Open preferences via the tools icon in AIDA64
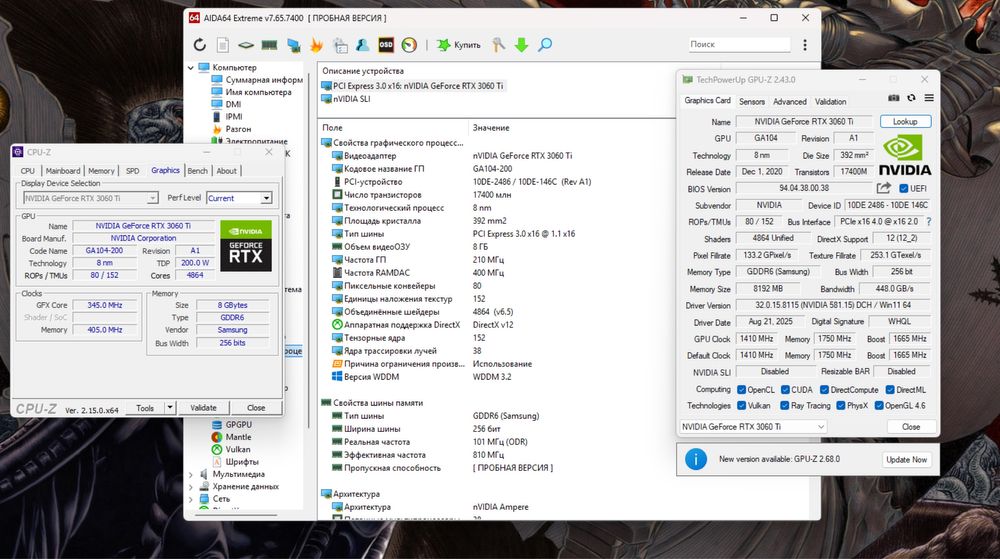The height and width of the screenshot is (559, 1000). 498,45
